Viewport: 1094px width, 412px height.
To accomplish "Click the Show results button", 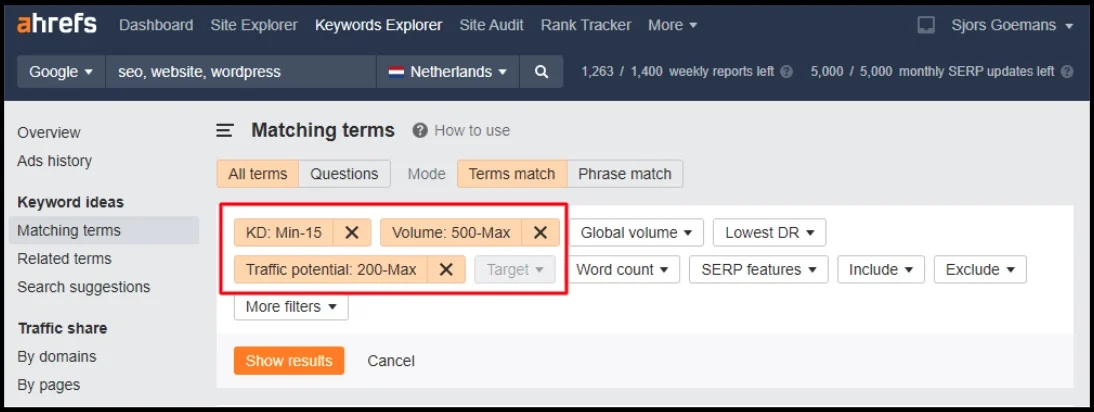I will click(289, 360).
